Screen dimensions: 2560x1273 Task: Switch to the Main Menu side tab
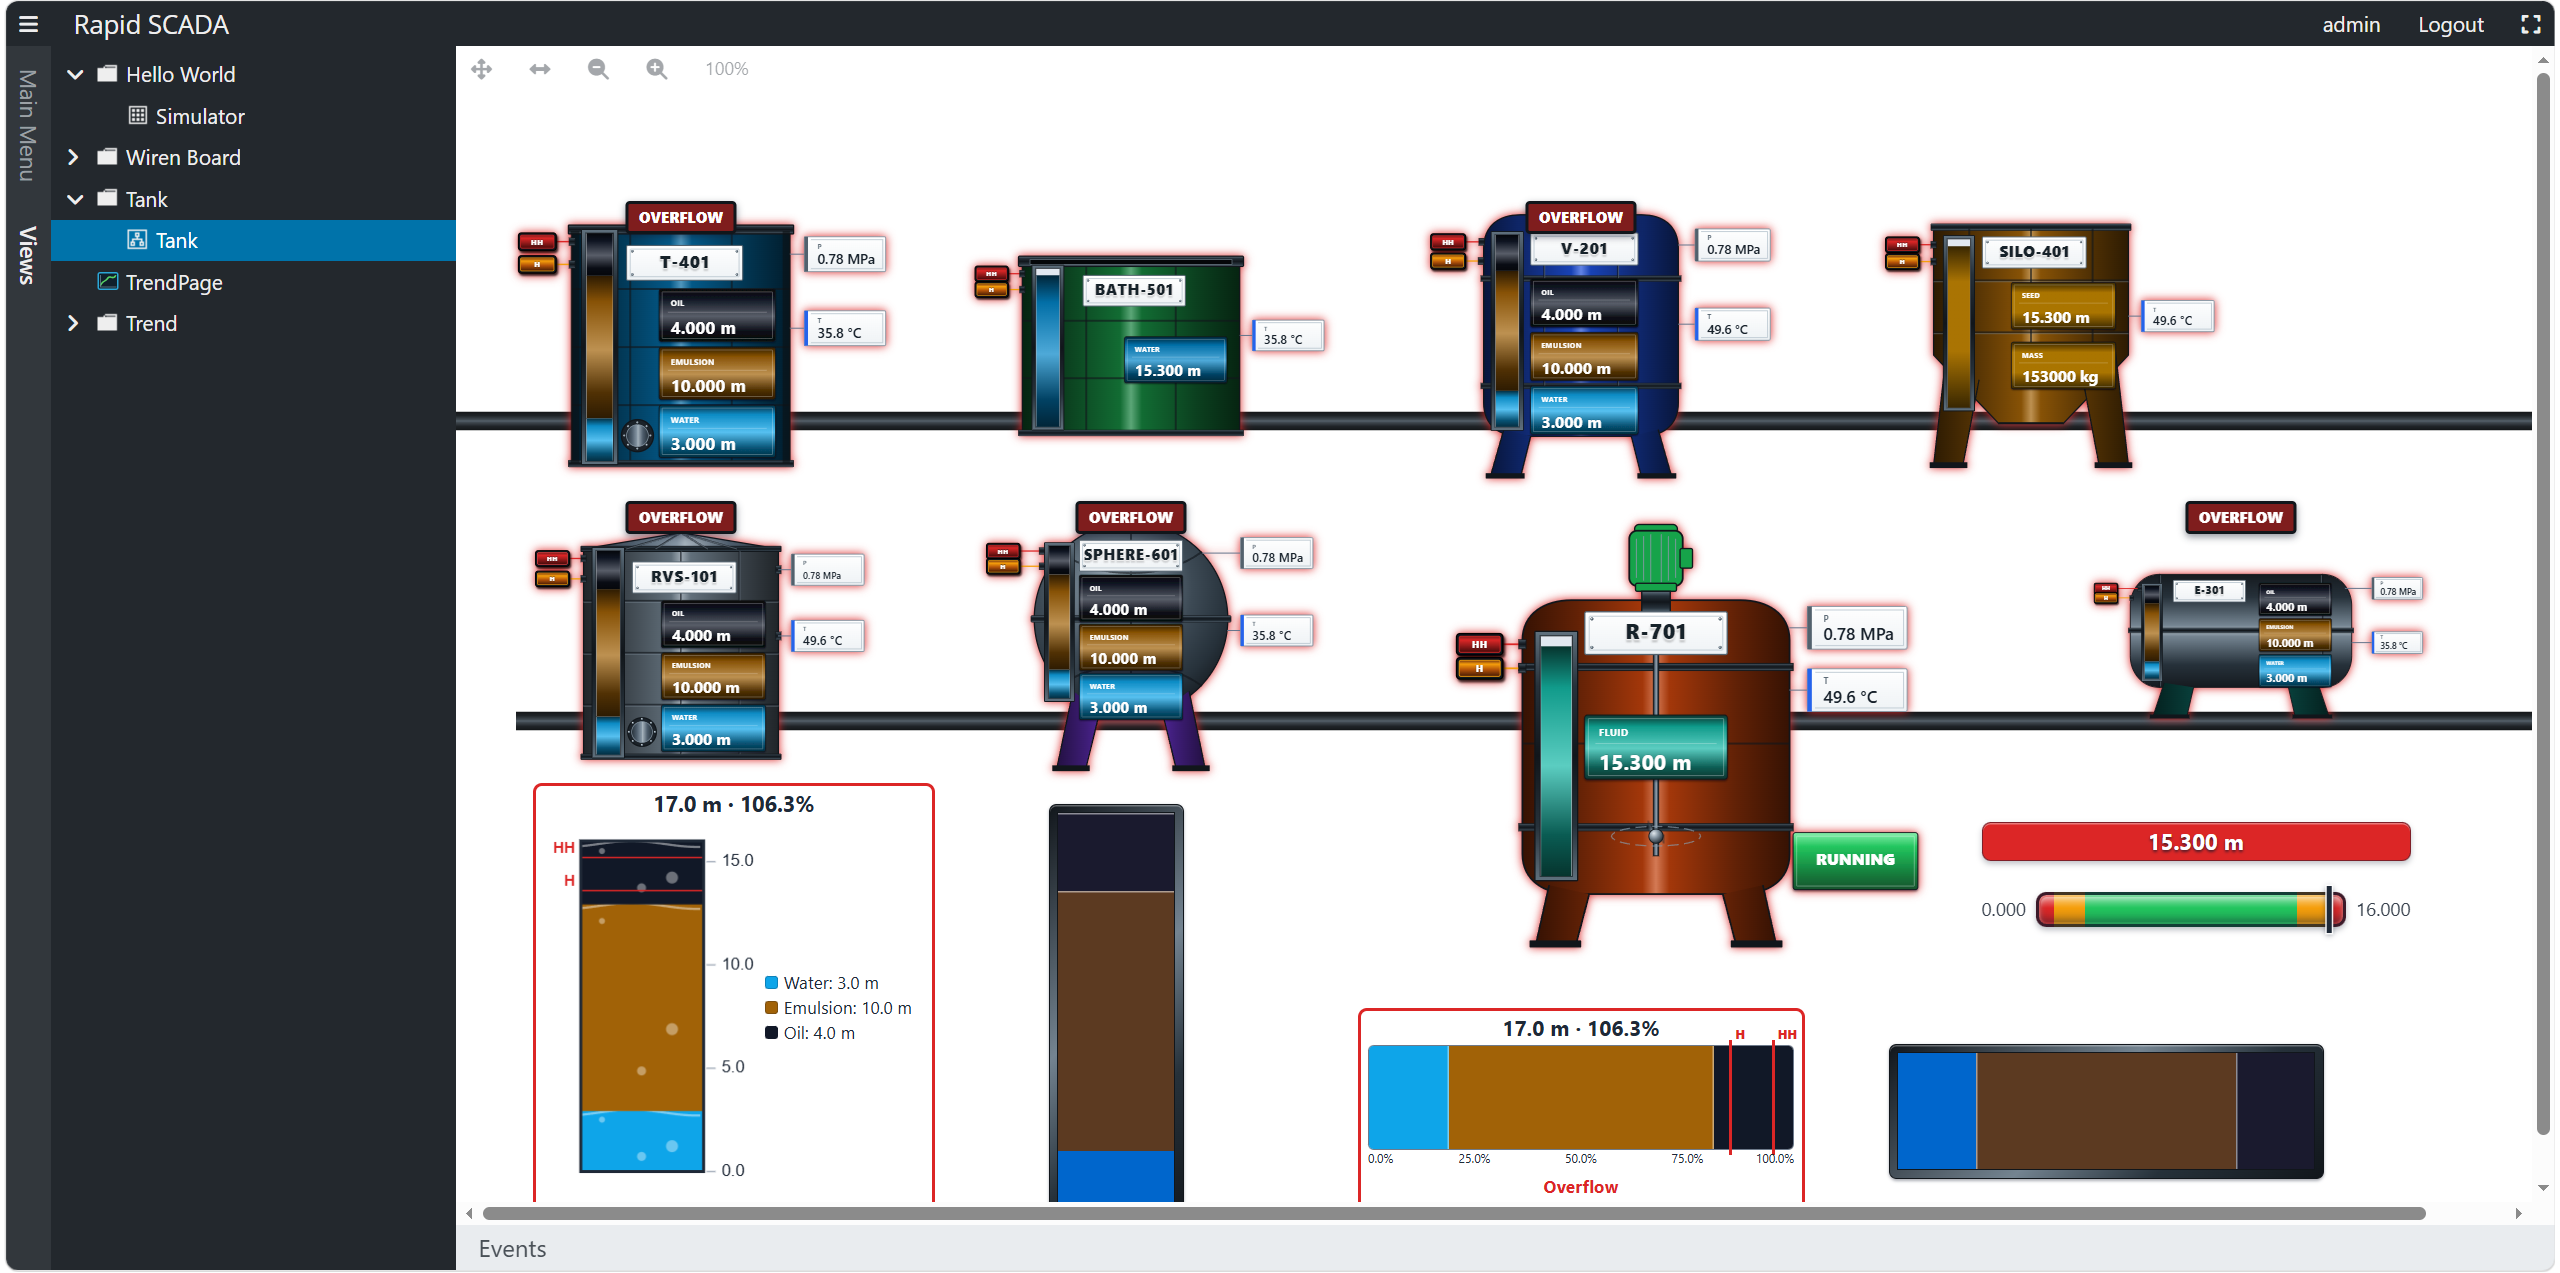point(27,126)
